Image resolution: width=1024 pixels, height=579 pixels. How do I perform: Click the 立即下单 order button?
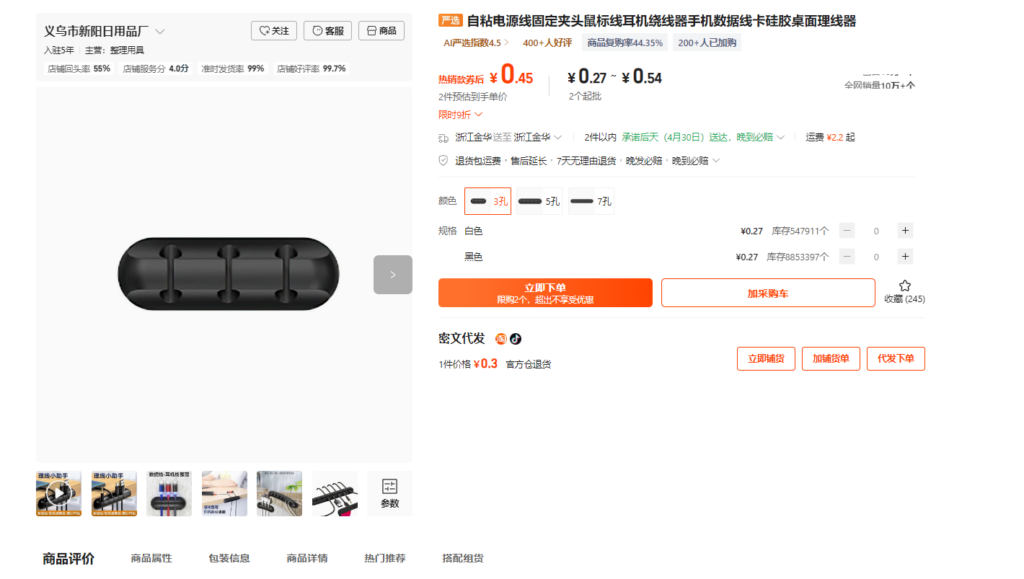point(545,292)
